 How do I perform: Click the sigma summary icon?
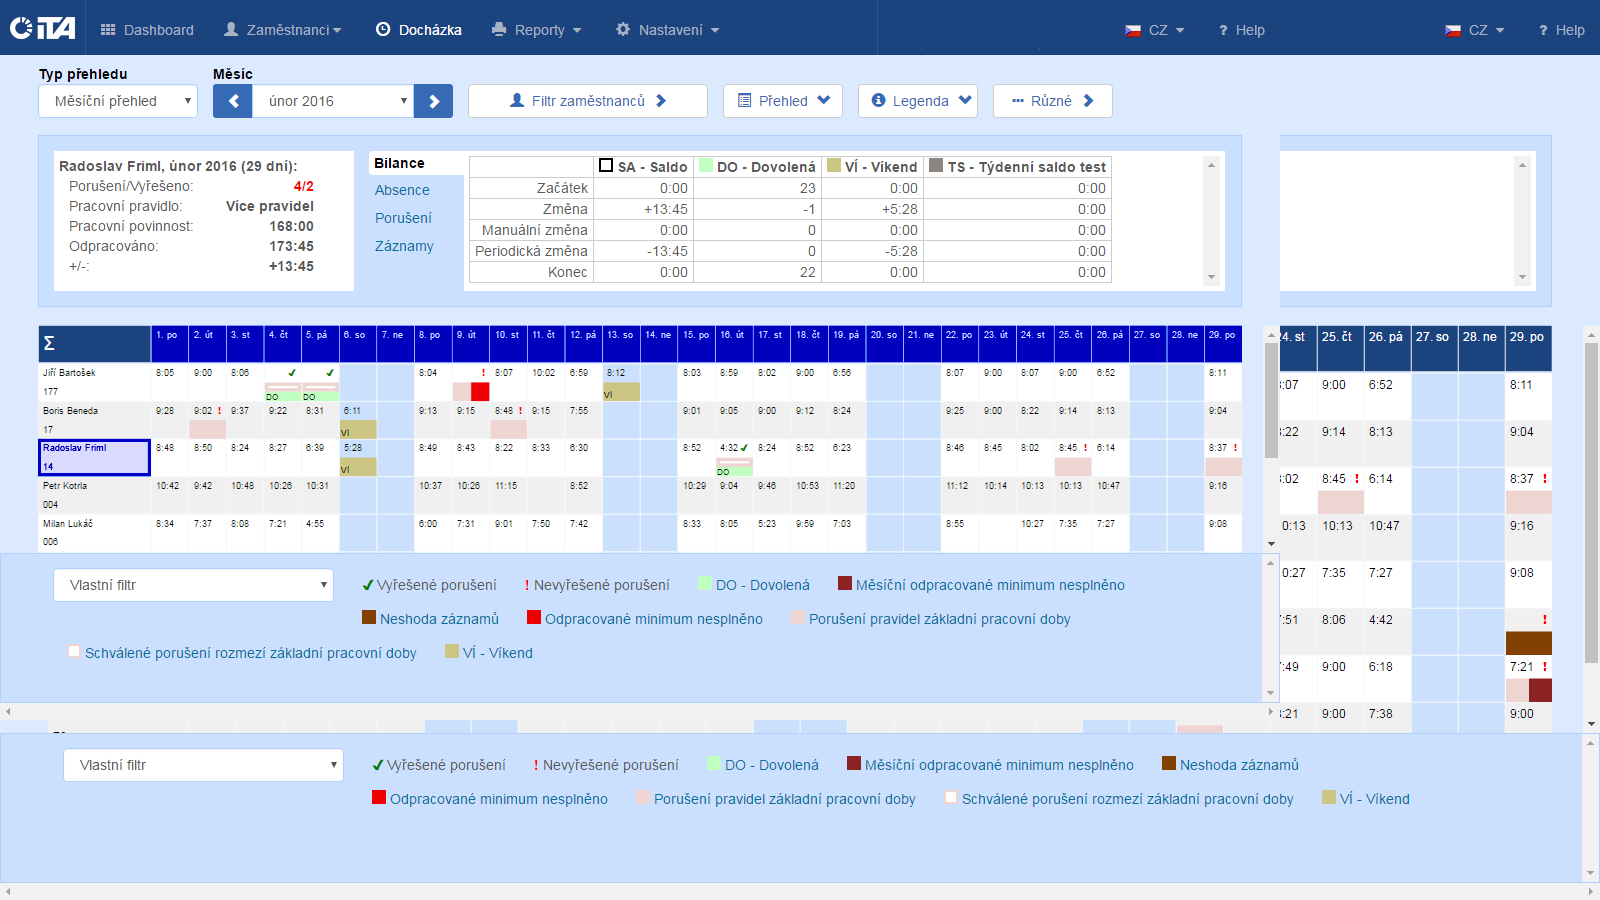49,344
